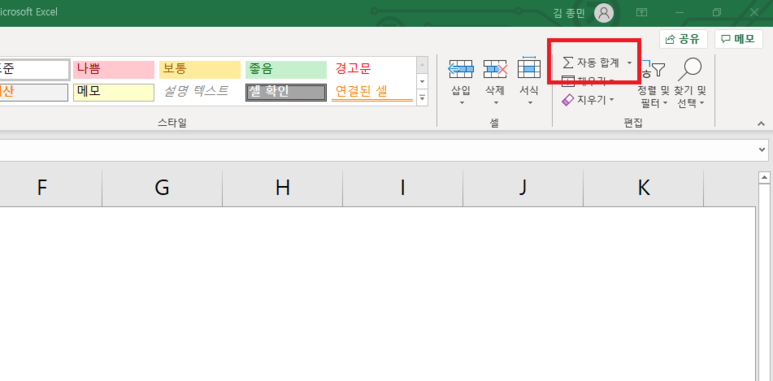This screenshot has width=773, height=381.
Task: Select column I header
Action: coord(403,188)
